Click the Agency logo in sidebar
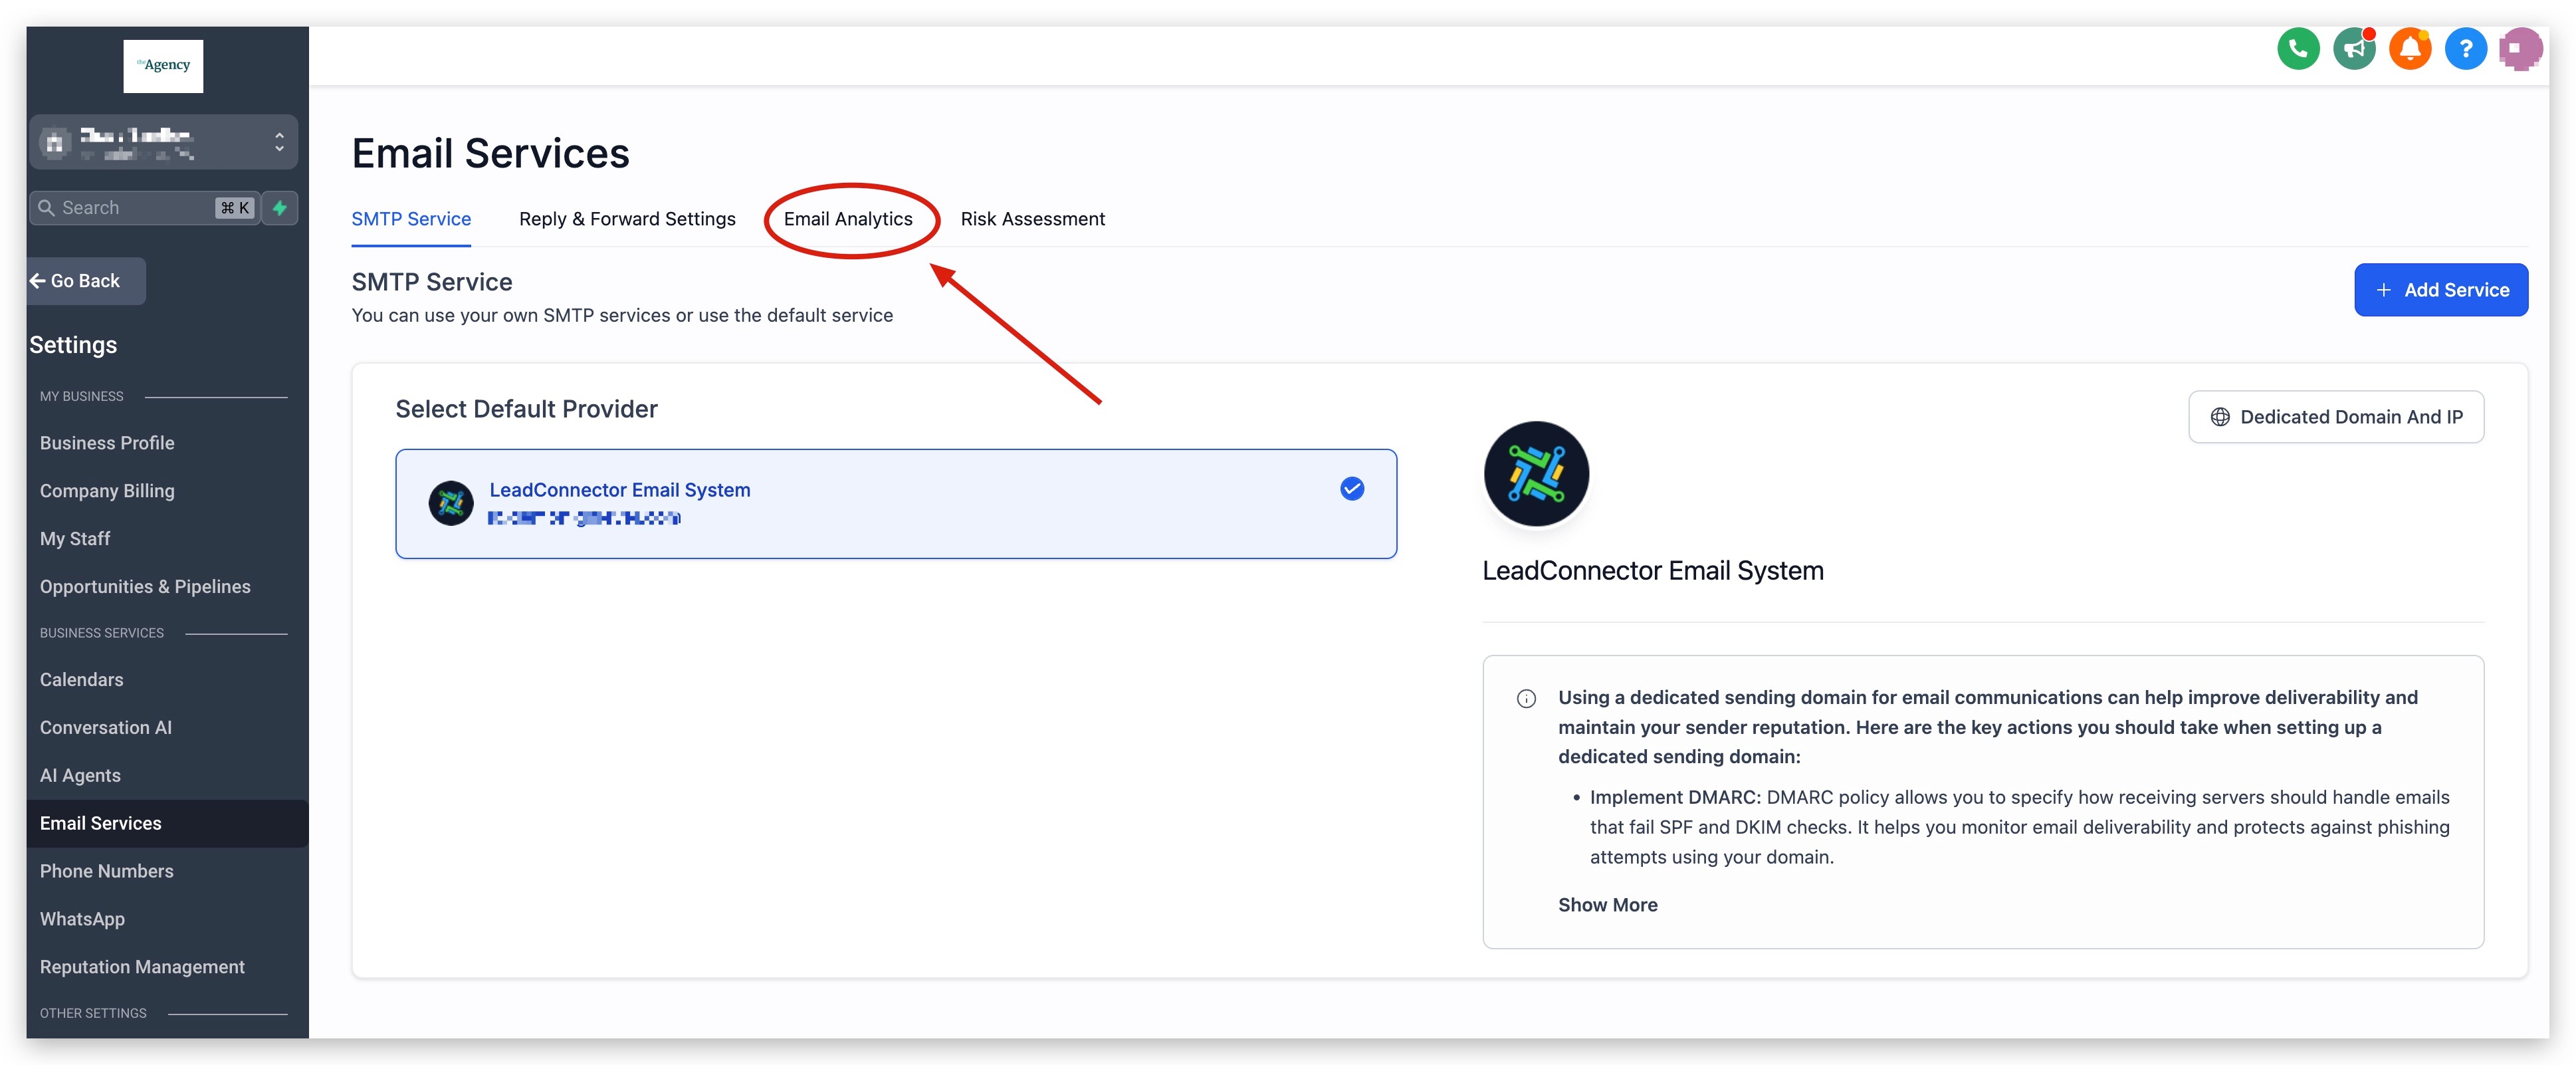Viewport: 2576px width, 1065px height. point(163,66)
